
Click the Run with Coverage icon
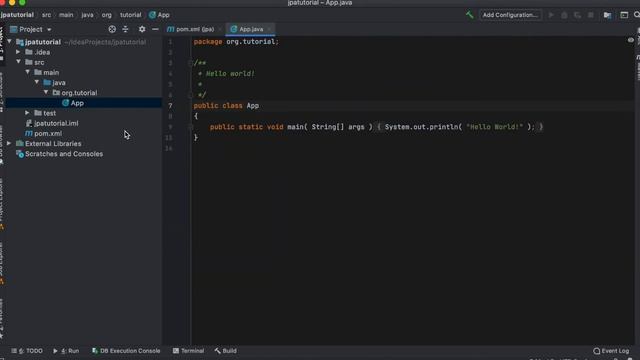pos(577,15)
